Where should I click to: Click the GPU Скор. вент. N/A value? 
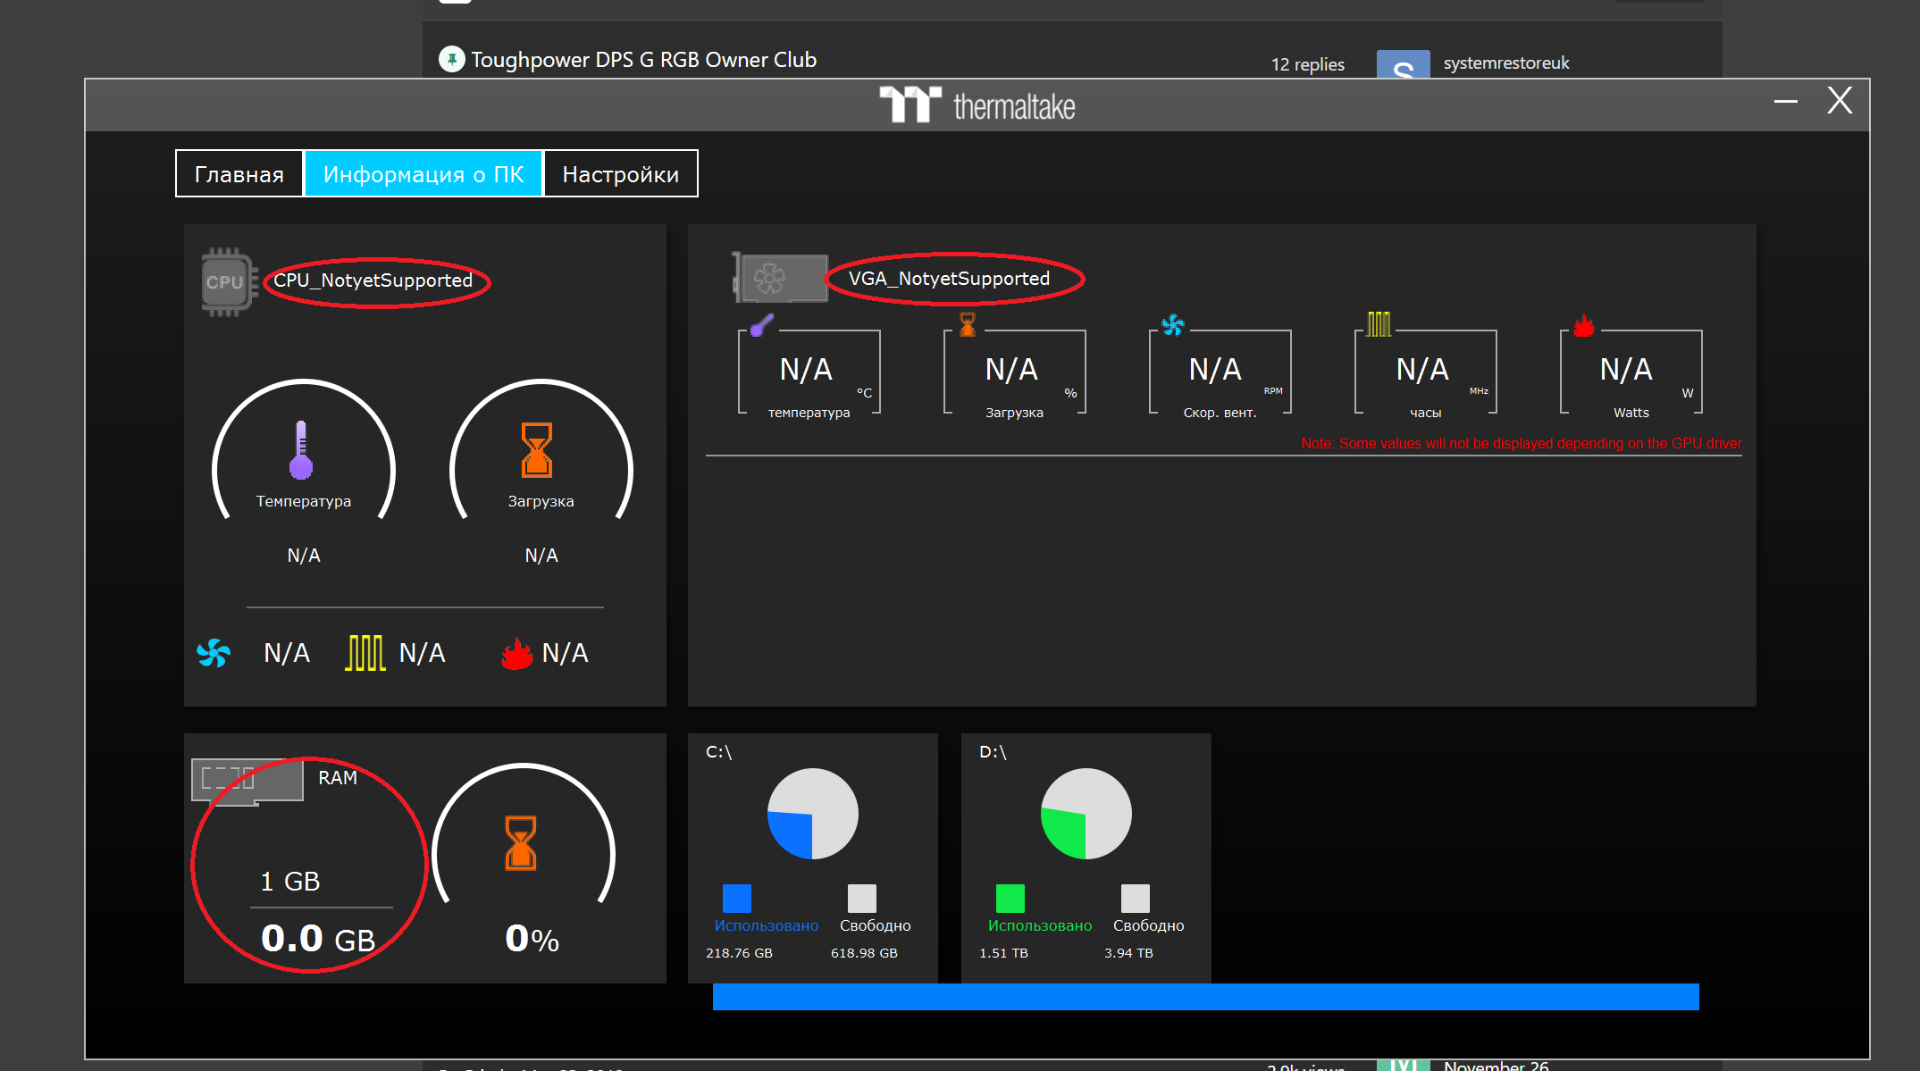[1215, 370]
